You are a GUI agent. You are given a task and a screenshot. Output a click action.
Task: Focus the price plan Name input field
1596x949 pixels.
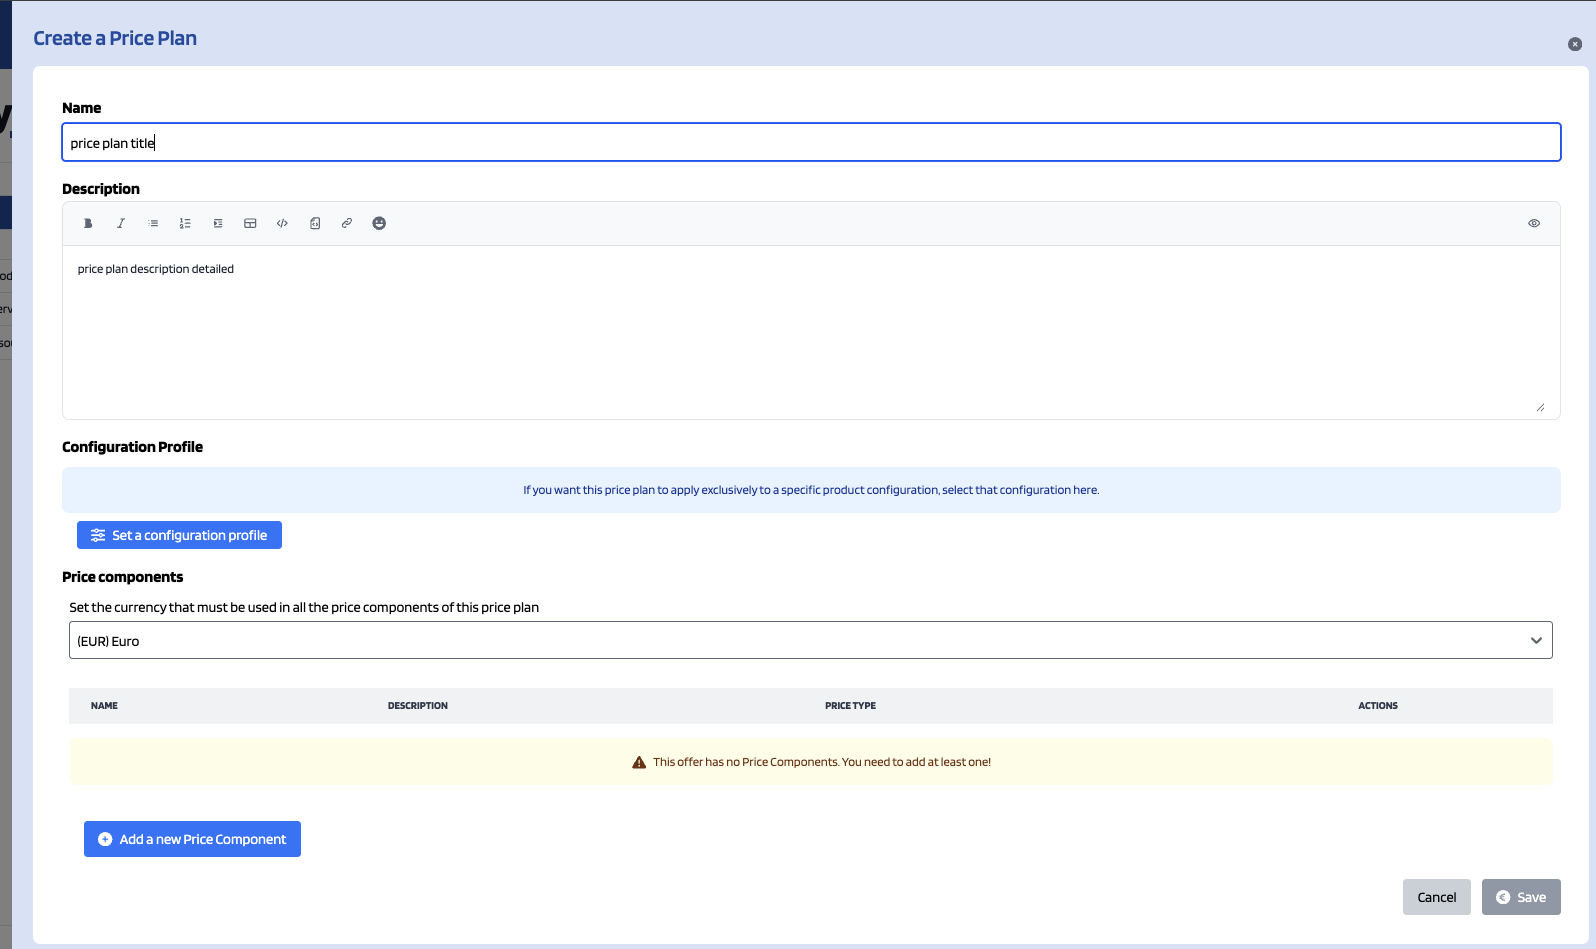pos(811,142)
